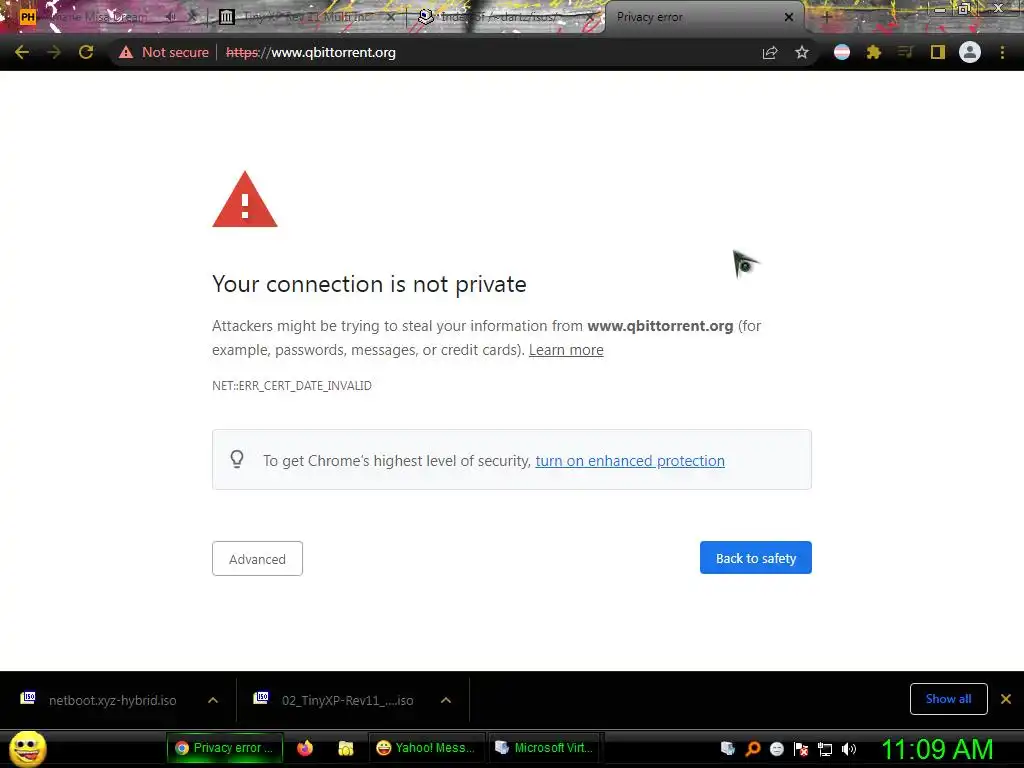Toggle the side panel icon

[938, 52]
